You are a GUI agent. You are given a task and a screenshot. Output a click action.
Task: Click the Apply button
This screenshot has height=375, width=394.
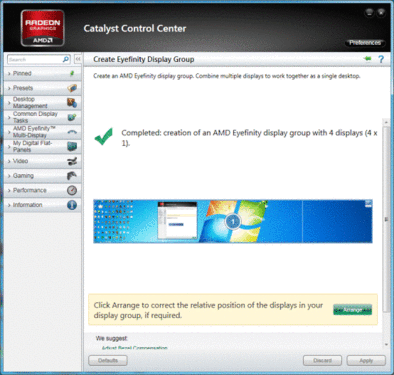tap(366, 360)
